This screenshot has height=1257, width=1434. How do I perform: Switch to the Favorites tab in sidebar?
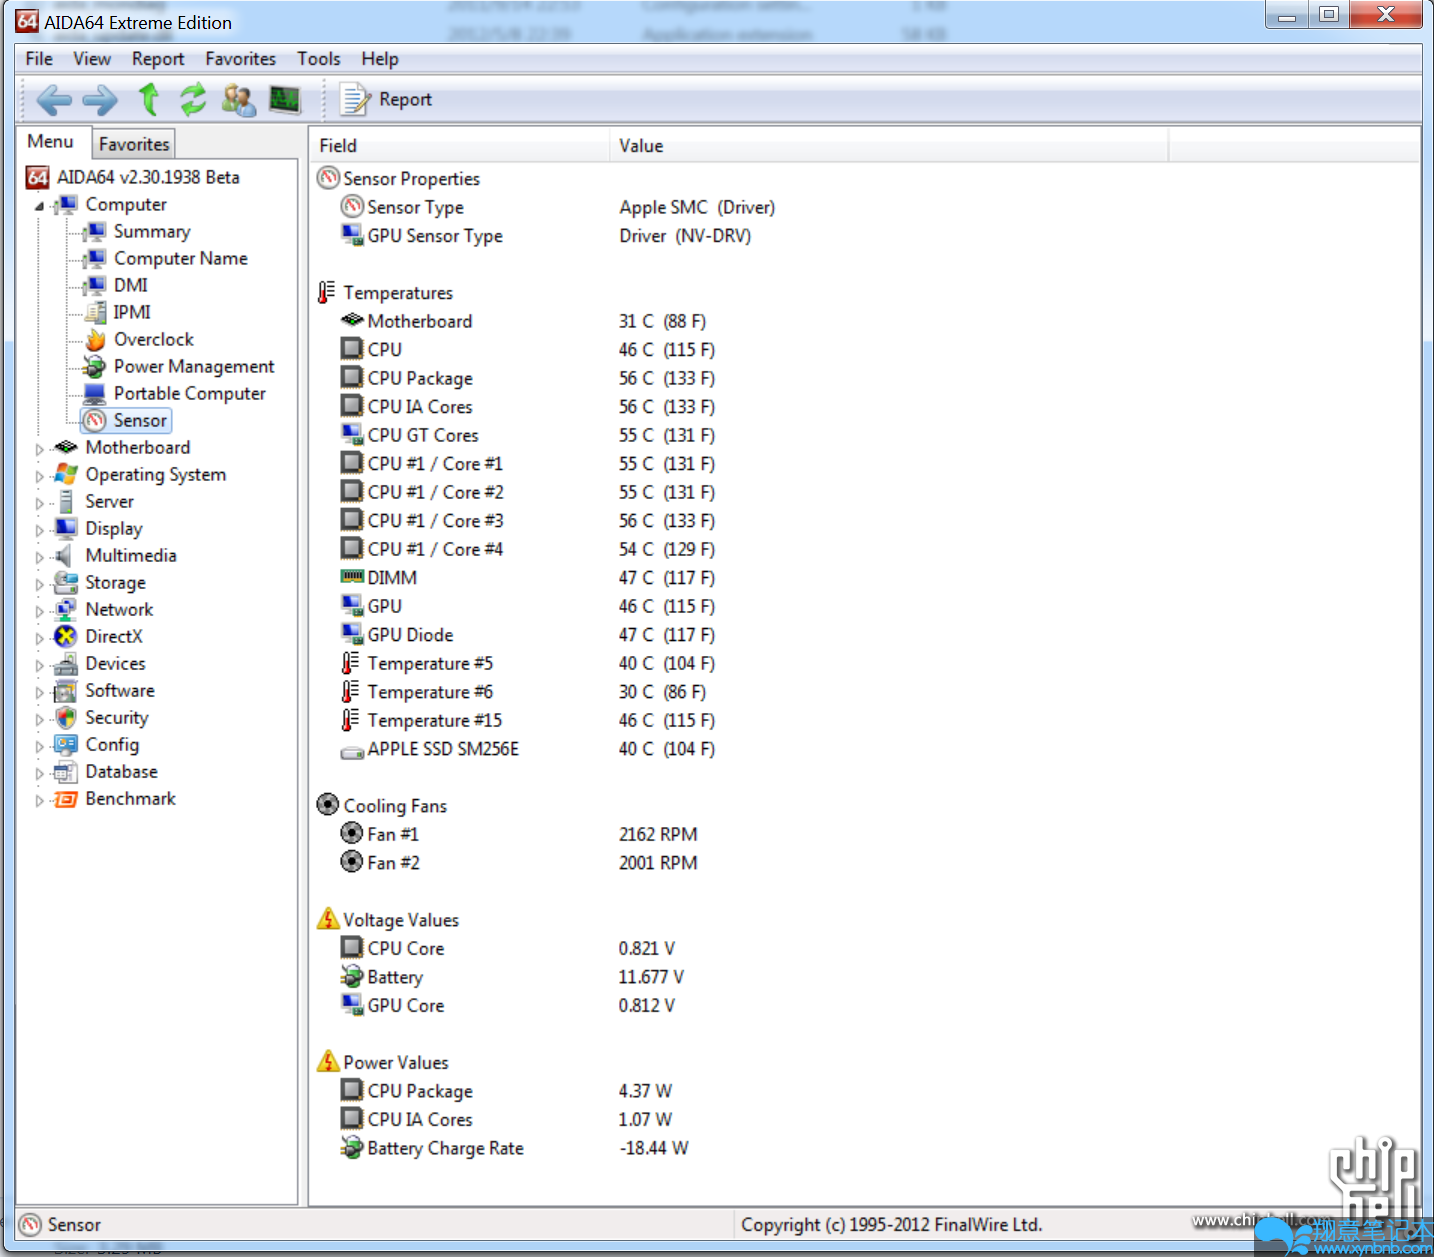tap(134, 144)
